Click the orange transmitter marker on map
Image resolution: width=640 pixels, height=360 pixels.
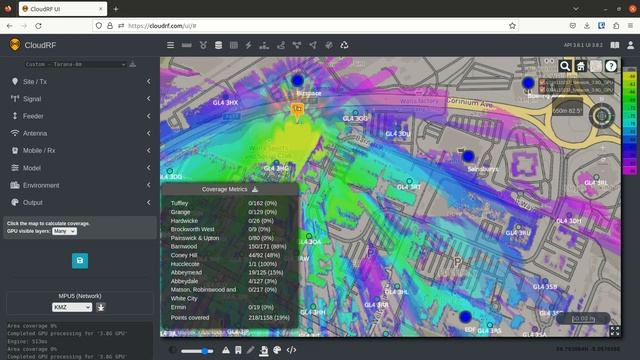(x=298, y=110)
